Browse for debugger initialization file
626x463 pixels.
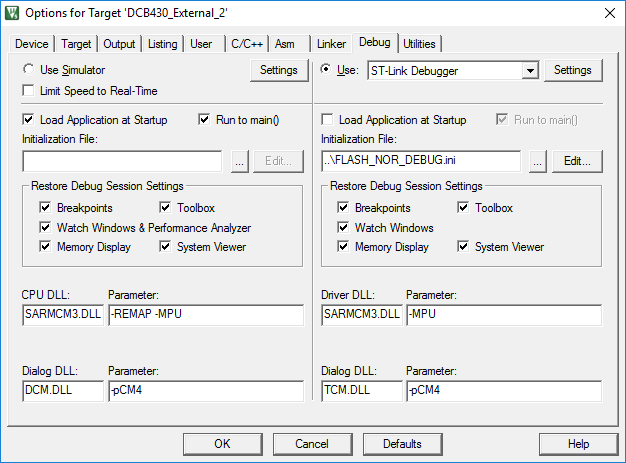[538, 161]
